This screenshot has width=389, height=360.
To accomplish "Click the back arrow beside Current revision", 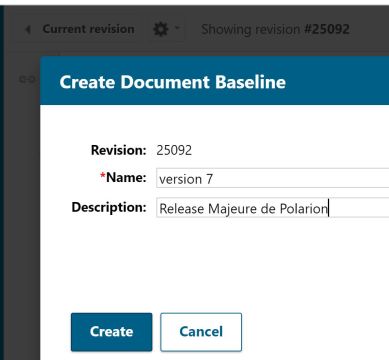I will (x=28, y=30).
